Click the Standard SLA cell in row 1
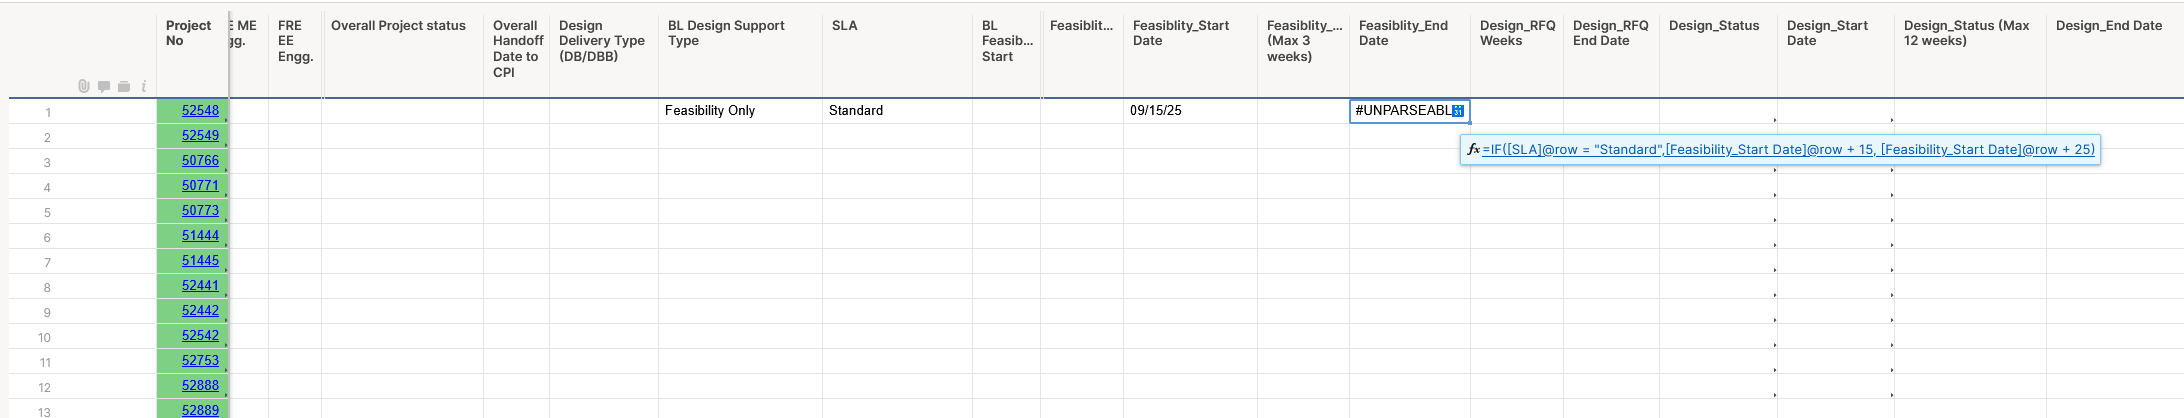This screenshot has height=418, width=2184. click(x=897, y=111)
